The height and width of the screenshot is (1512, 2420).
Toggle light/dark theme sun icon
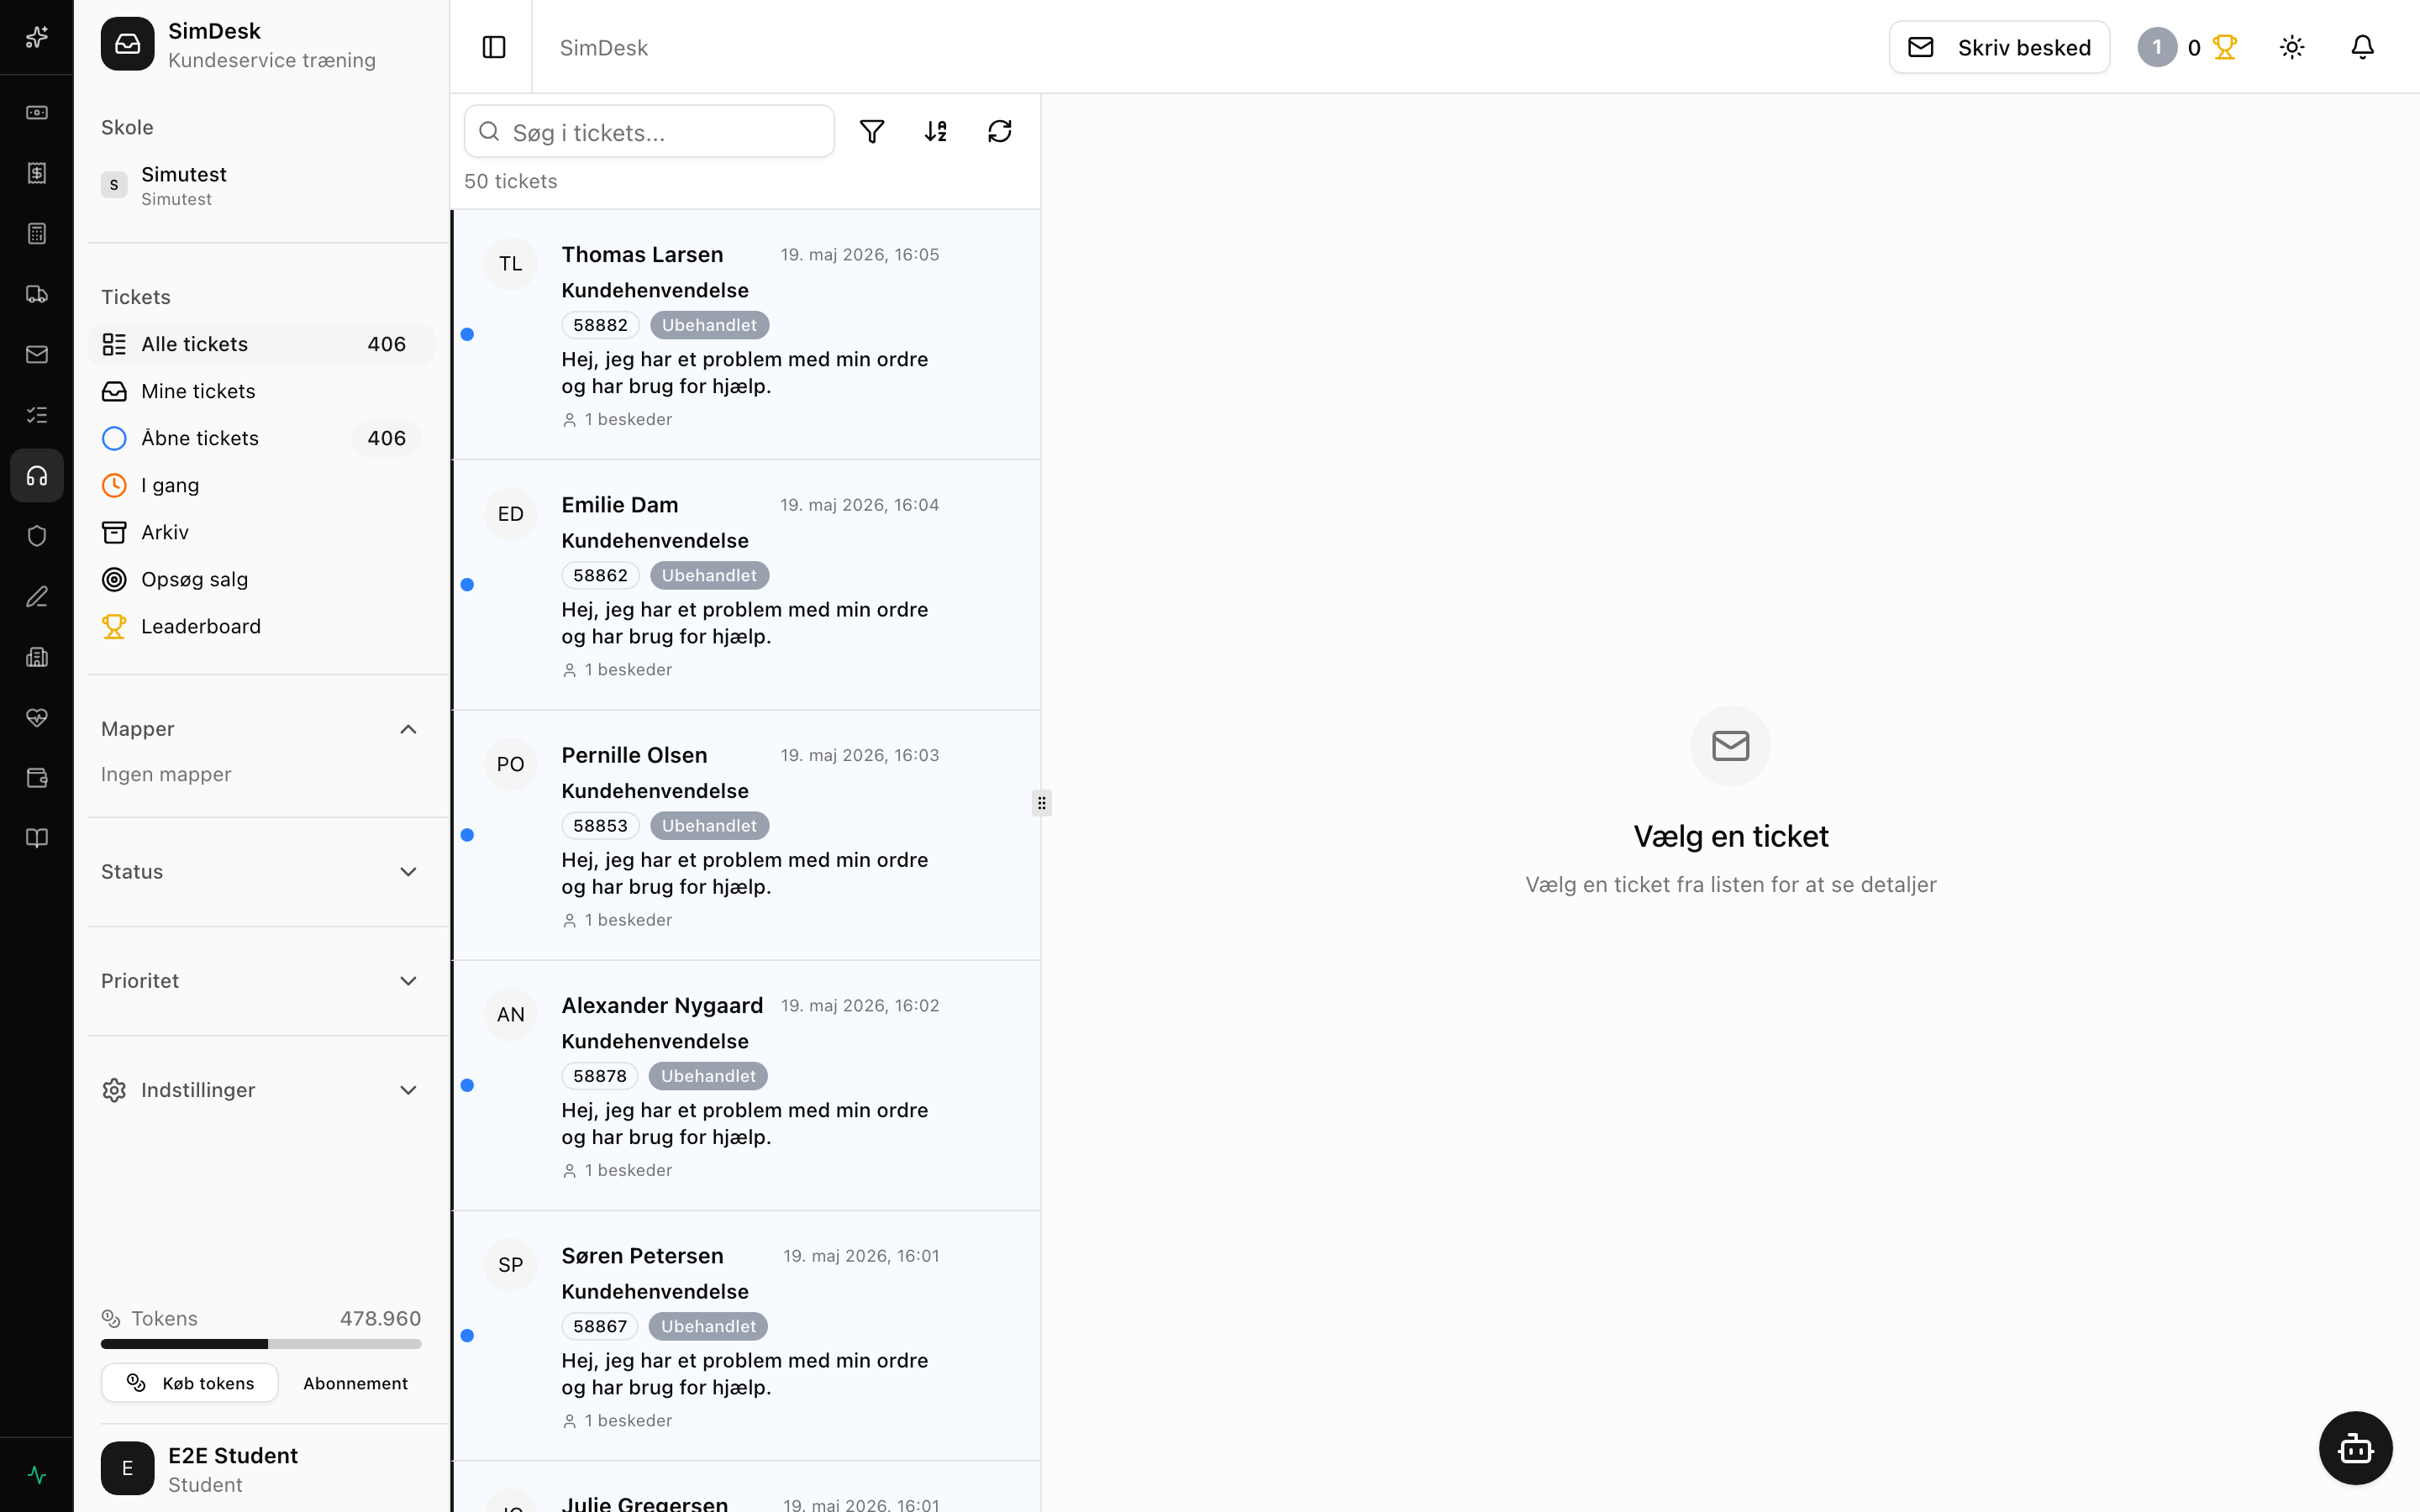click(2292, 47)
